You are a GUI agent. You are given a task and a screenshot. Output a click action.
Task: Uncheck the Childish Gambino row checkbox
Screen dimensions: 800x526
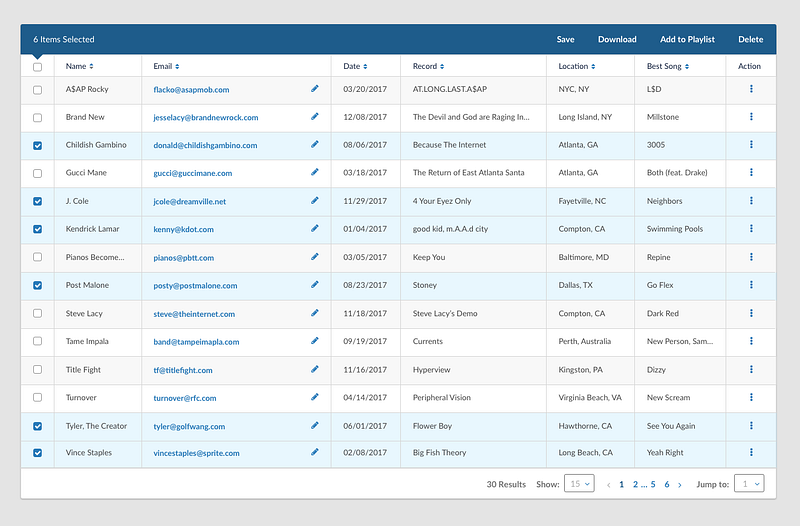tap(37, 145)
